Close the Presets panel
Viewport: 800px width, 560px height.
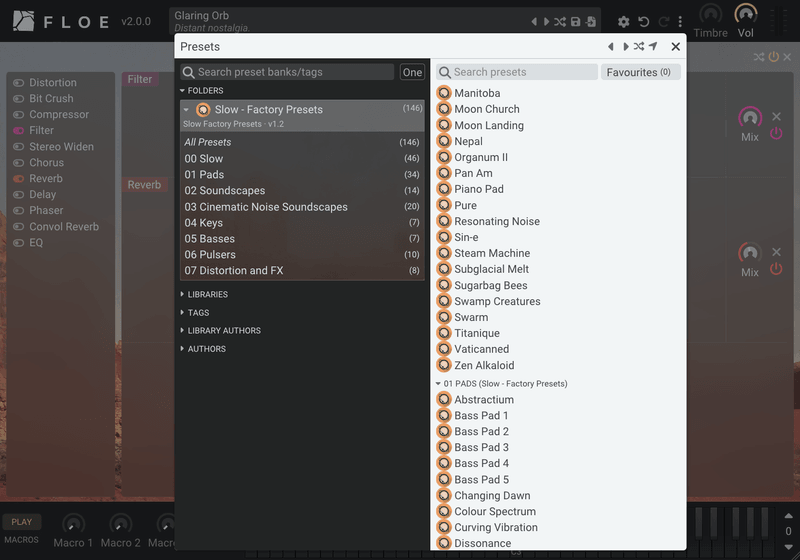[676, 47]
